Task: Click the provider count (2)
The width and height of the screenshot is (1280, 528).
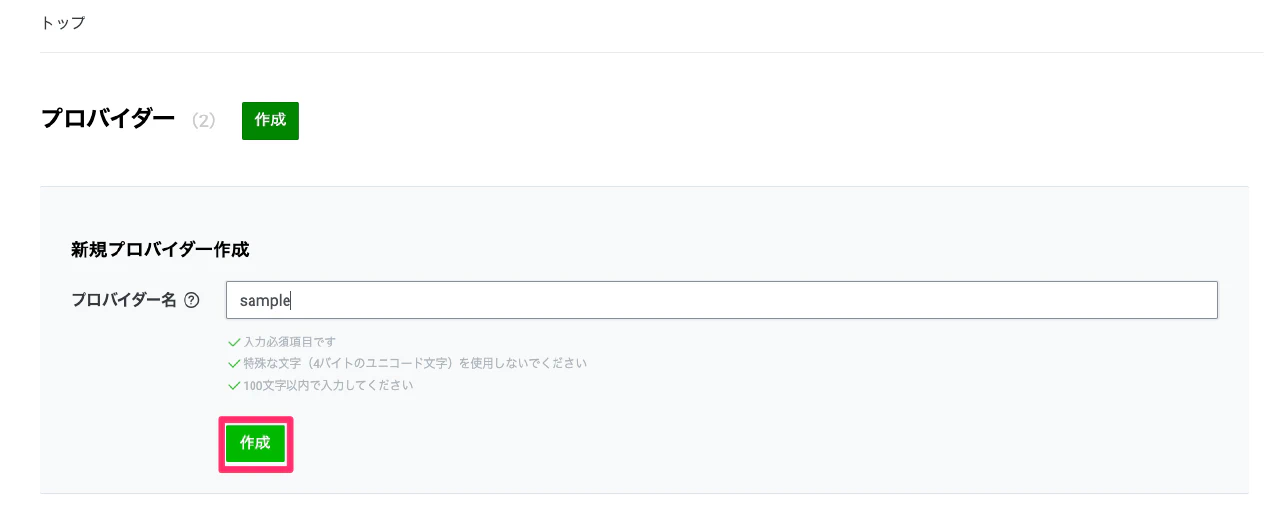Action: (204, 121)
